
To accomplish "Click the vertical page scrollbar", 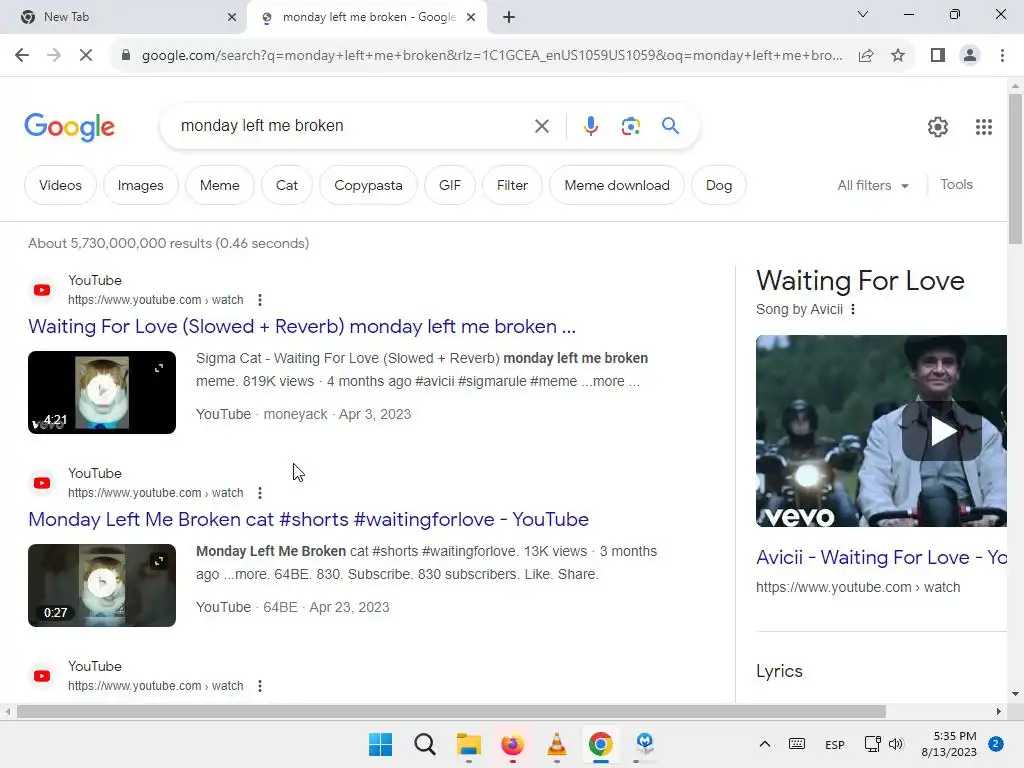I will (1015, 170).
